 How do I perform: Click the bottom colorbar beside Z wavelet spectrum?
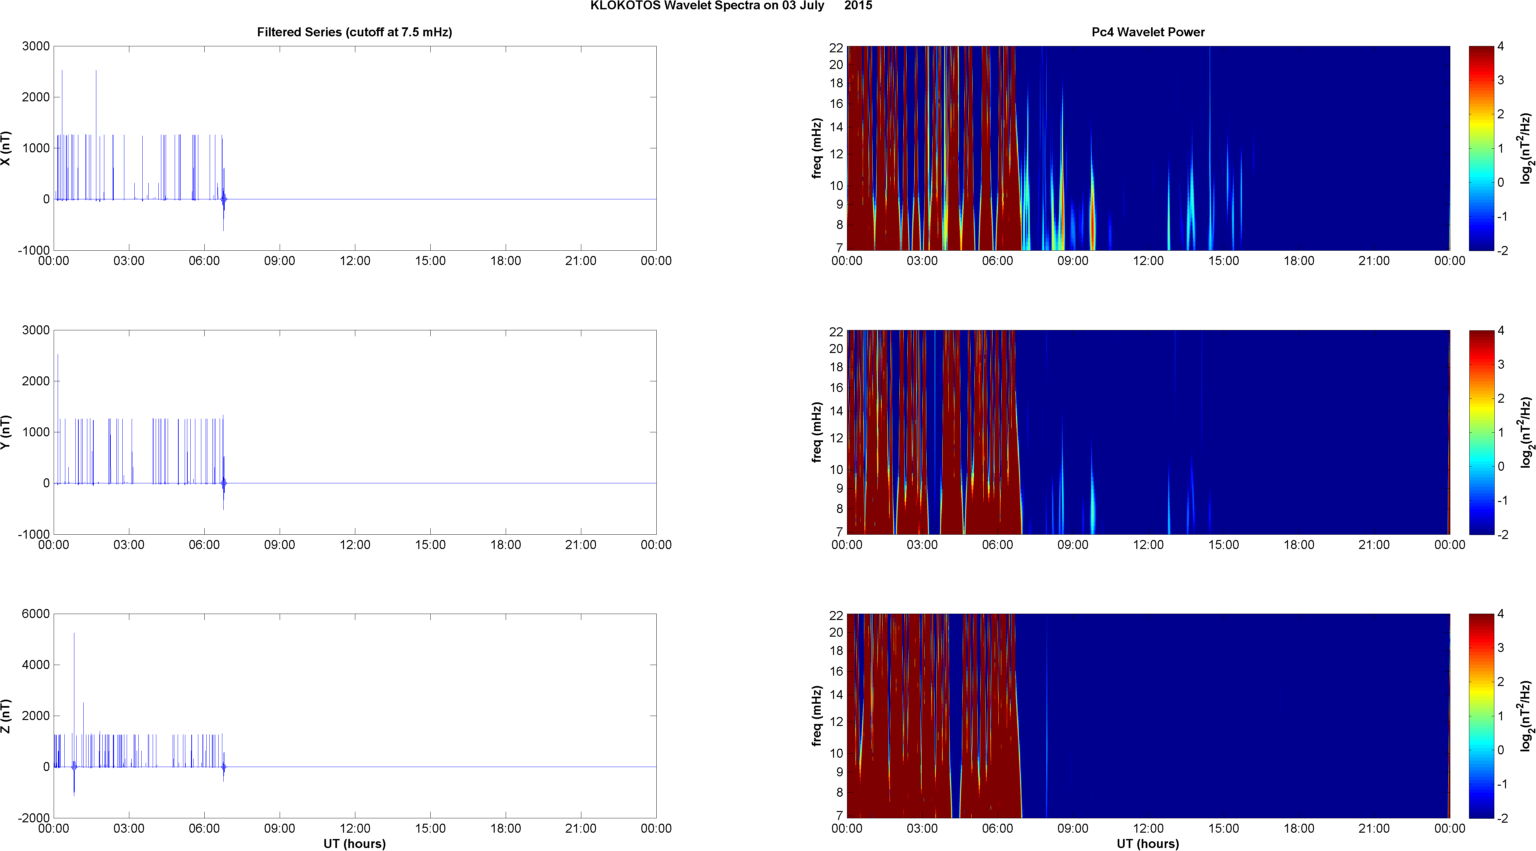pyautogui.click(x=1482, y=716)
